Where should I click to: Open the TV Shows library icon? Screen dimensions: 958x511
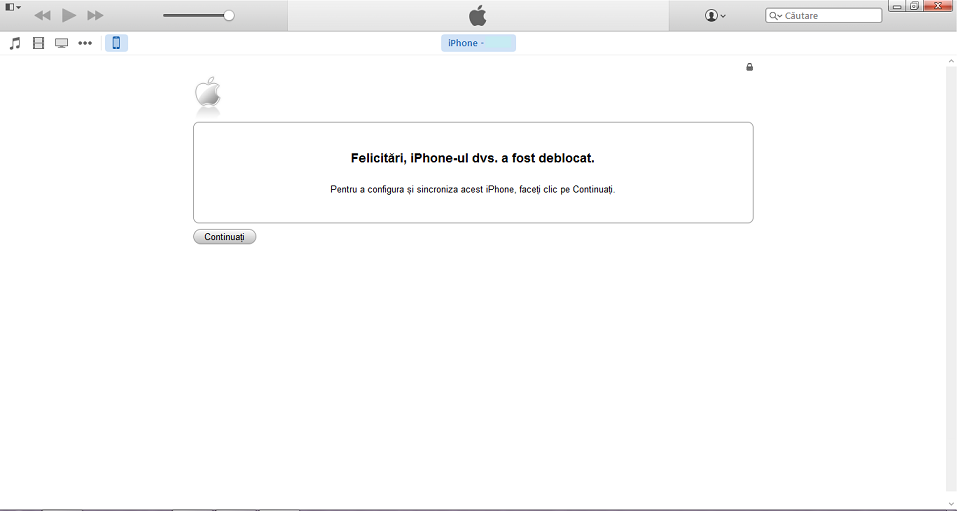(x=62, y=43)
